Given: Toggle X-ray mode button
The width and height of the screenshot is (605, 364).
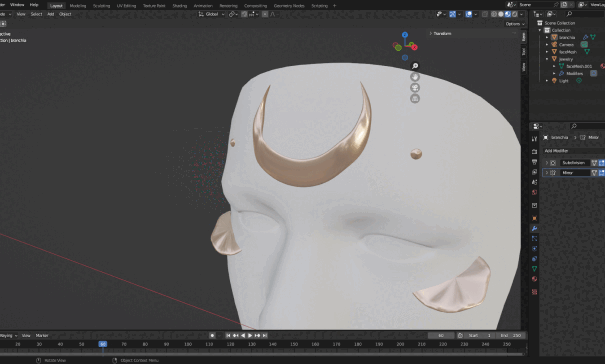Looking at the screenshot, I should point(485,14).
